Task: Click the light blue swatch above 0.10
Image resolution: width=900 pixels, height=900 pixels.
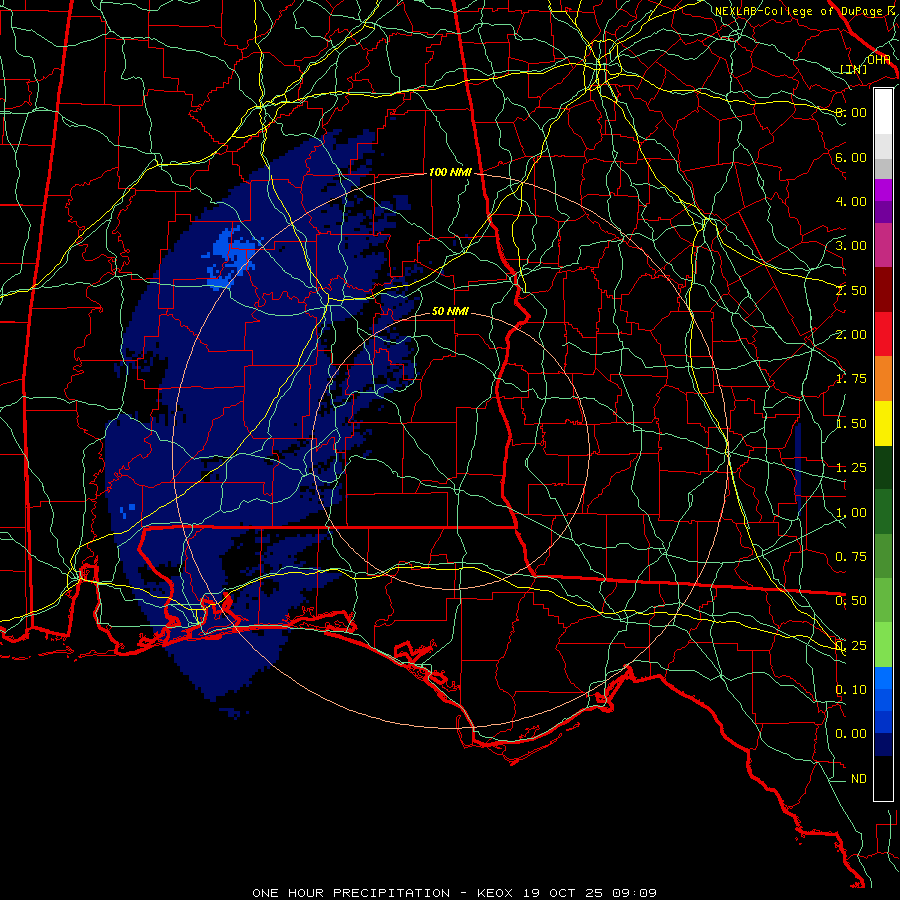Action: point(883,678)
